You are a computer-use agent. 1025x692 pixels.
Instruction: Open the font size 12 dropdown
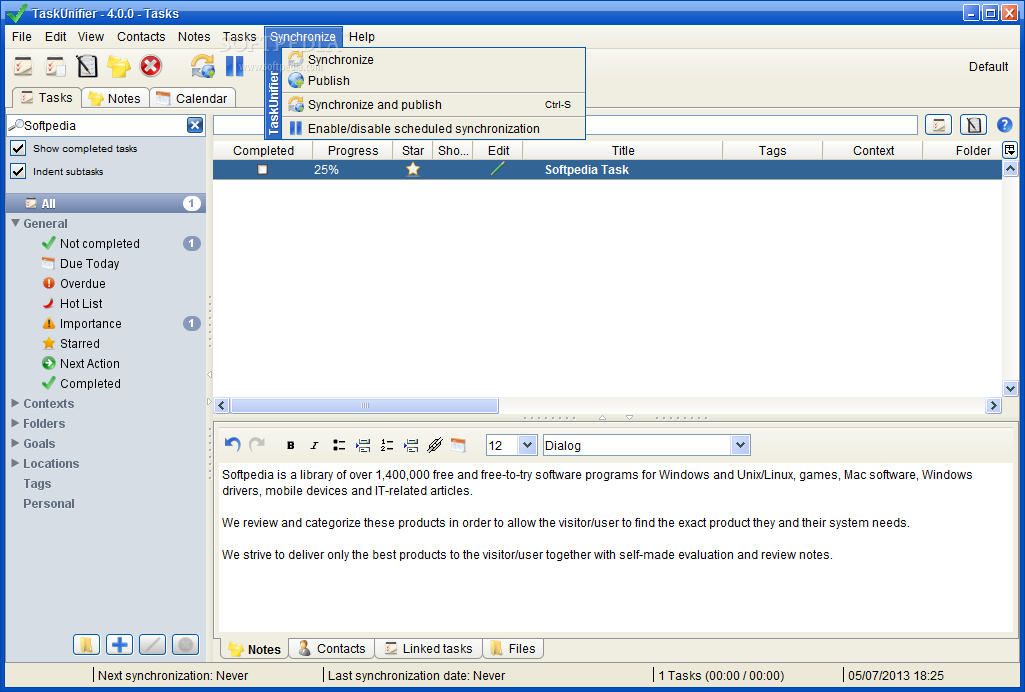(527, 446)
